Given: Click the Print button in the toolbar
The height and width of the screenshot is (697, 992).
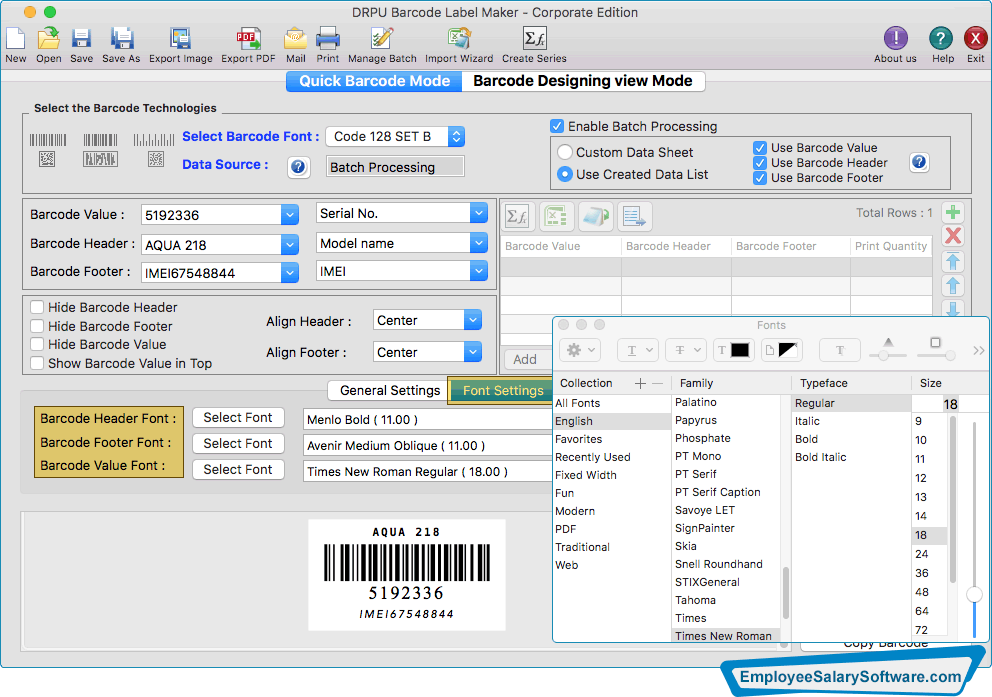Looking at the screenshot, I should (328, 40).
